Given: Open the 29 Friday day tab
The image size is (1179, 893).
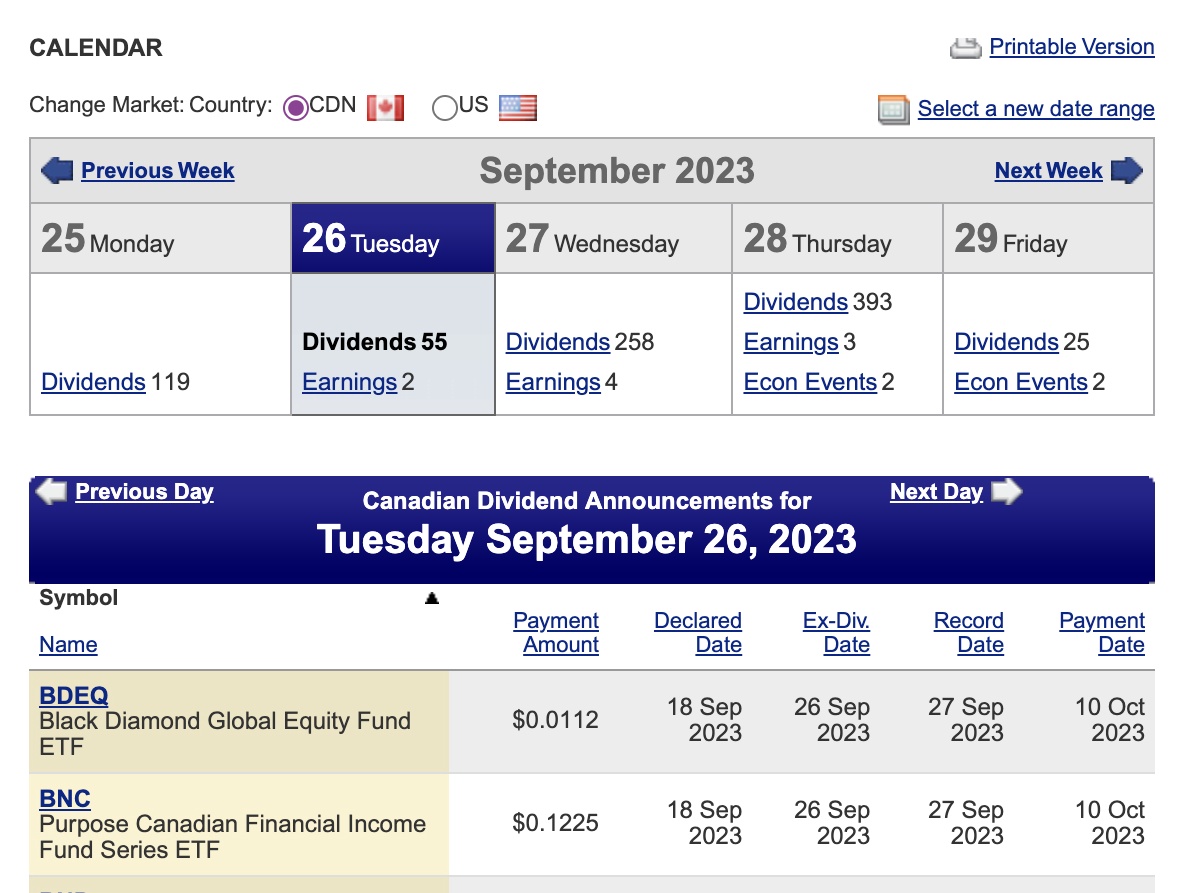Looking at the screenshot, I should tap(1048, 238).
